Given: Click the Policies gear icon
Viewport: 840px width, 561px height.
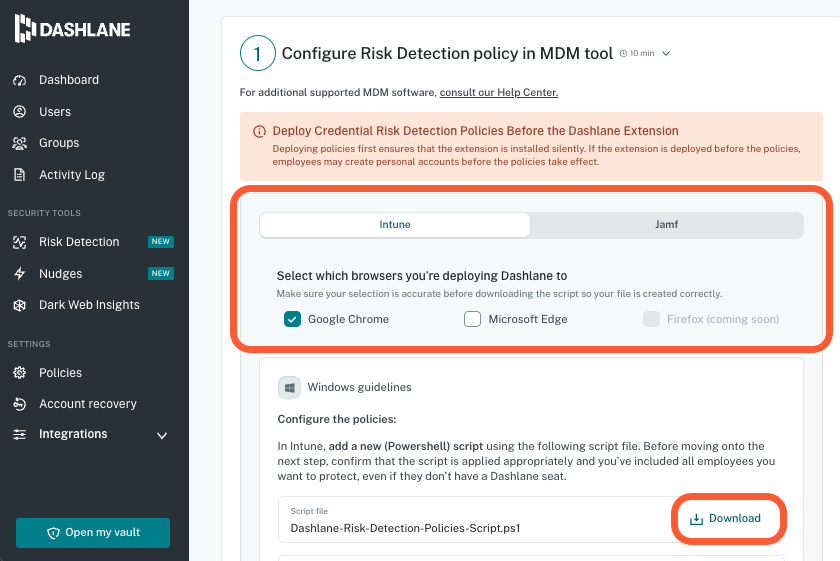Looking at the screenshot, I should (x=20, y=372).
